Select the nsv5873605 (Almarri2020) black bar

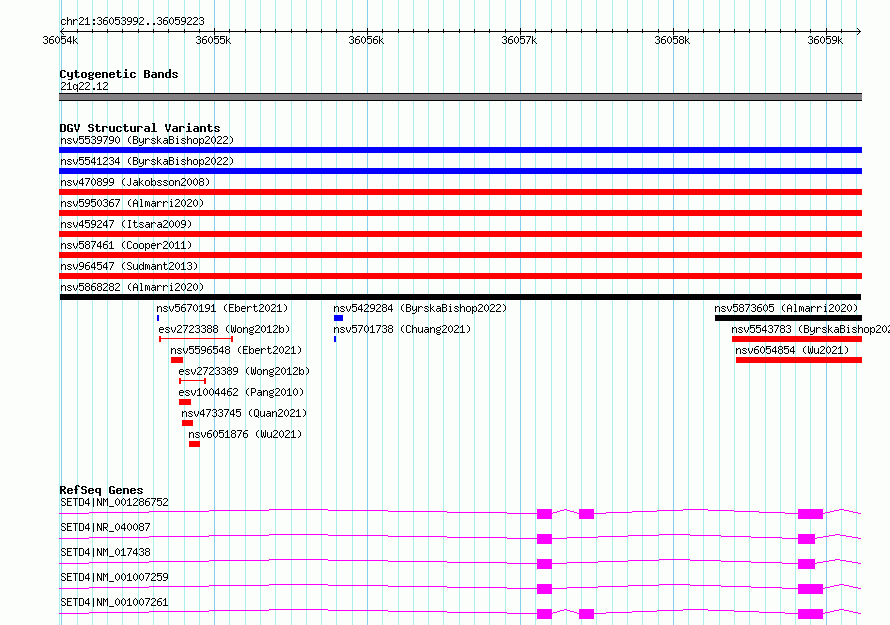(x=788, y=318)
